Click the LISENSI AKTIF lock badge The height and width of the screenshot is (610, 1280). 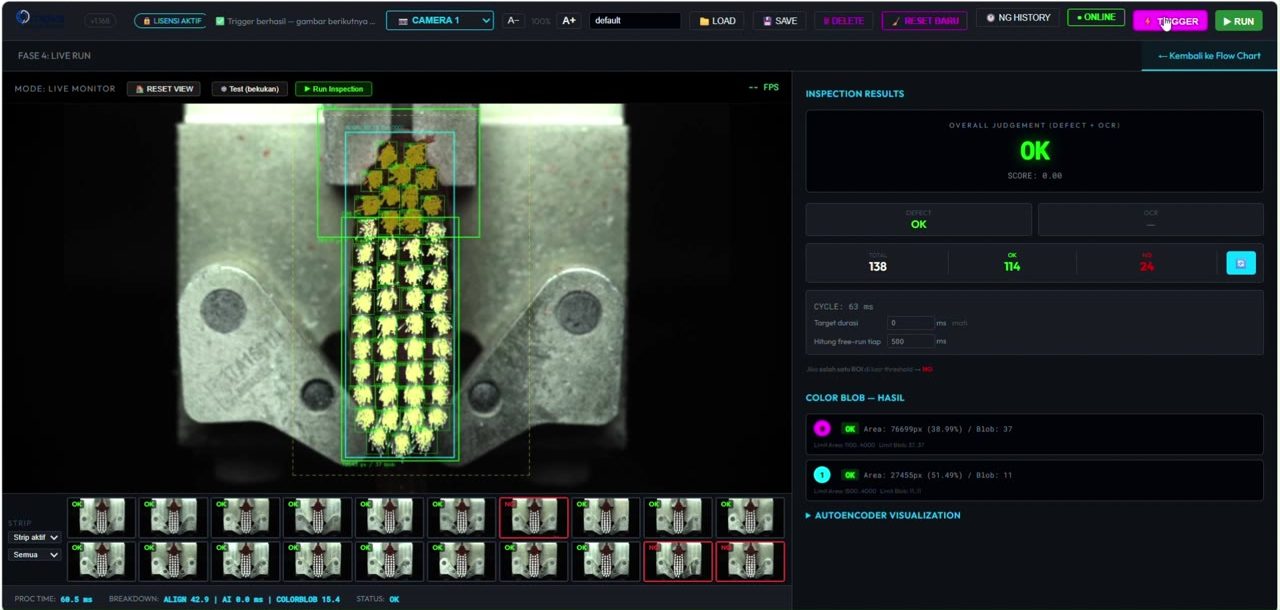171,21
